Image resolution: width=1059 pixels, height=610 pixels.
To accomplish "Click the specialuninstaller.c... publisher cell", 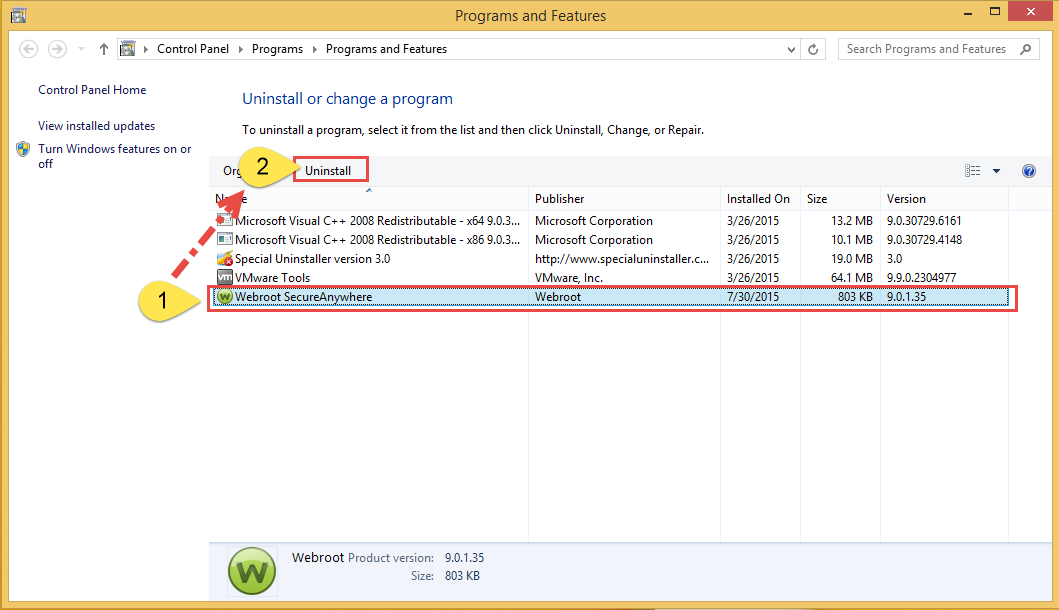I will 622,259.
